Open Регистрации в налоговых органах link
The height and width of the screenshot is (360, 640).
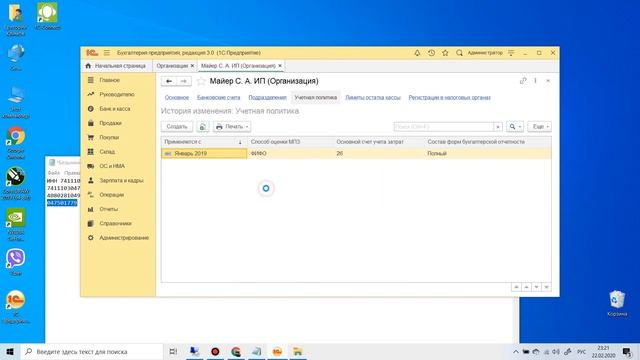click(449, 98)
